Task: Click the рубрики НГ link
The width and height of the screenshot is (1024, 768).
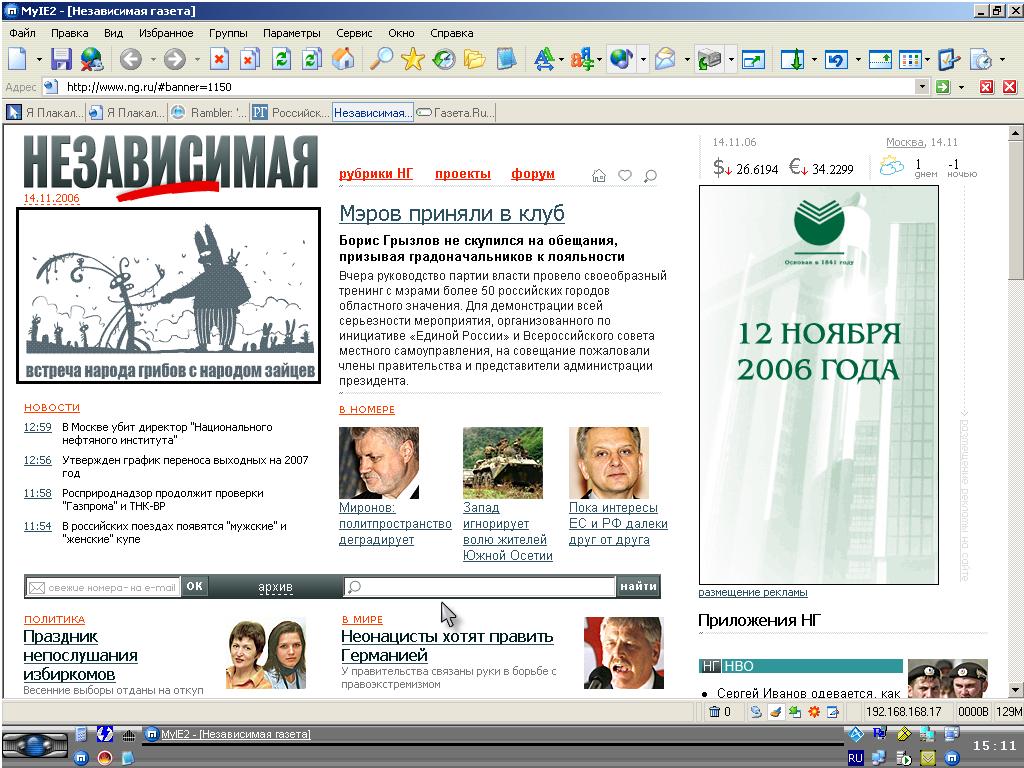Action: (x=376, y=173)
